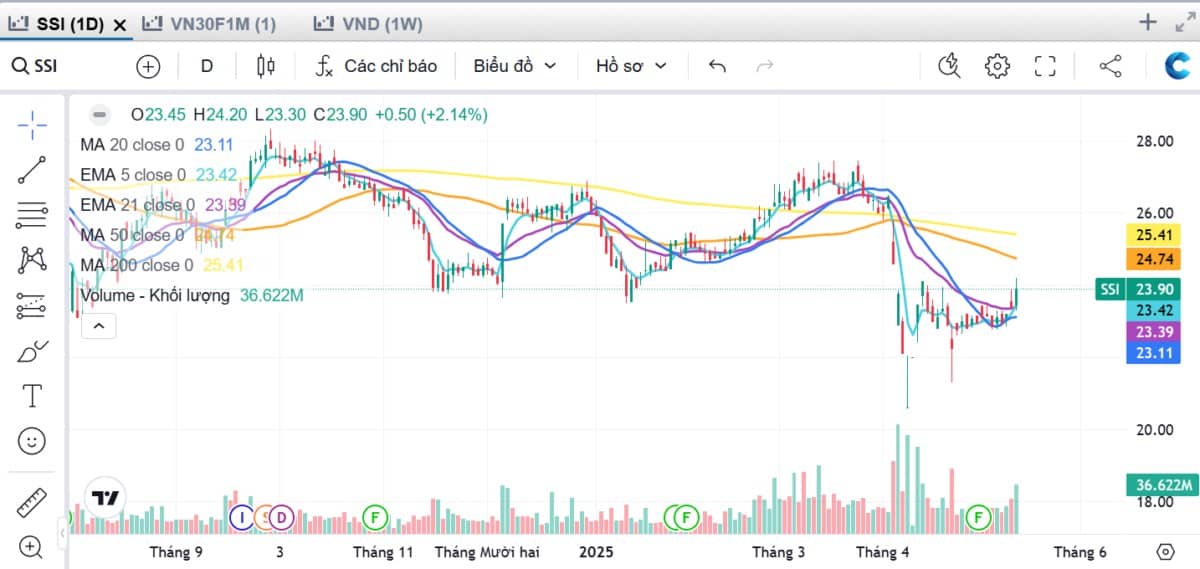
Task: Click the +0.50 (+2.14%) change value
Action: point(431,115)
